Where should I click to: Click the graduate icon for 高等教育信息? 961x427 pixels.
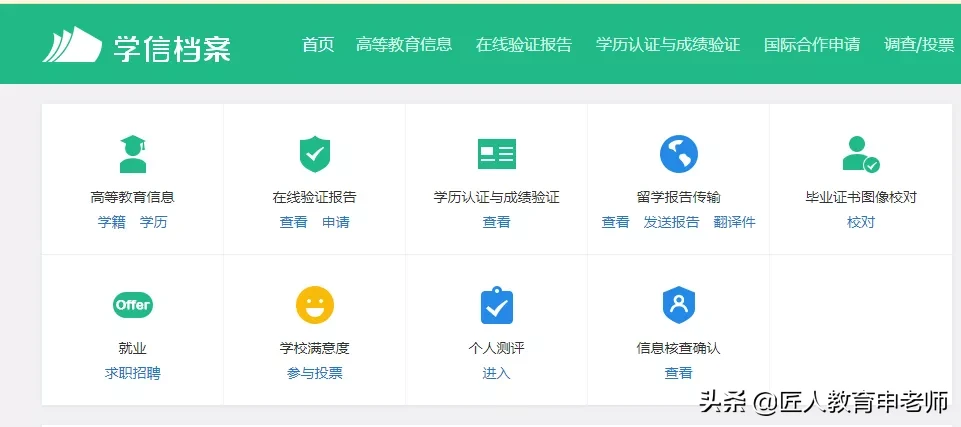point(133,154)
